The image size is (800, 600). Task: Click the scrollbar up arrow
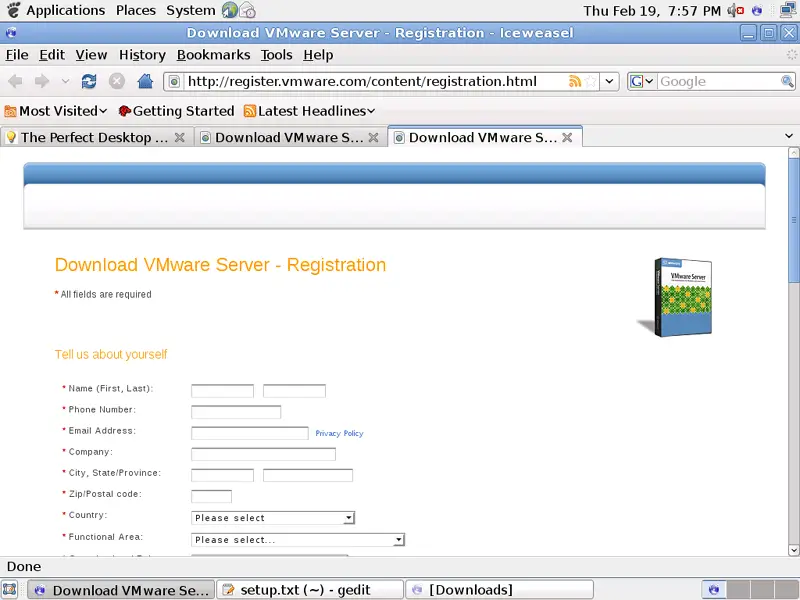(793, 153)
